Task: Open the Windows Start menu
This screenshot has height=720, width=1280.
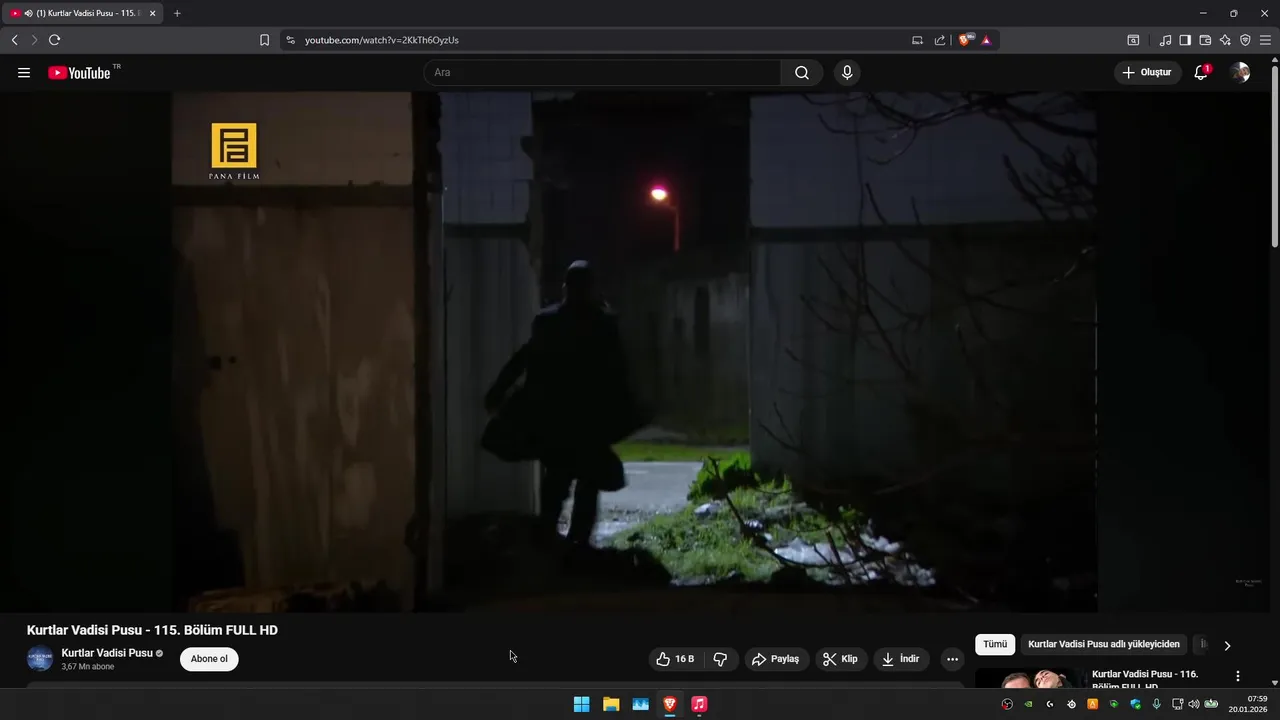Action: tap(581, 704)
